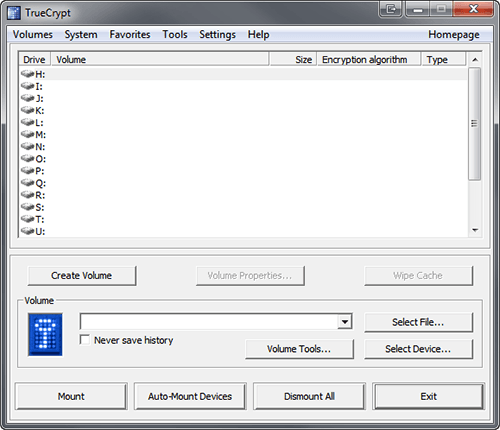
Task: Click the blue TrueCrypt volume logo icon
Action: coord(45,334)
